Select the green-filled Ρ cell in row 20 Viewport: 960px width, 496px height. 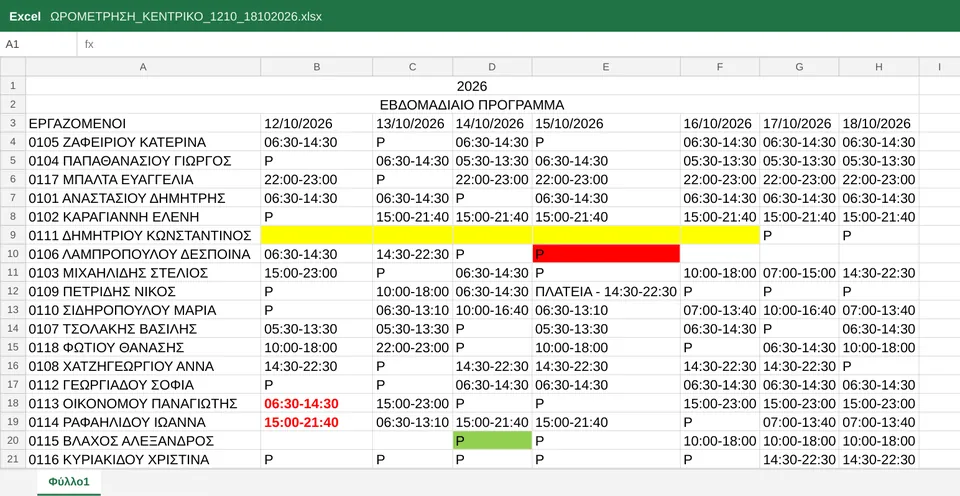coord(493,441)
